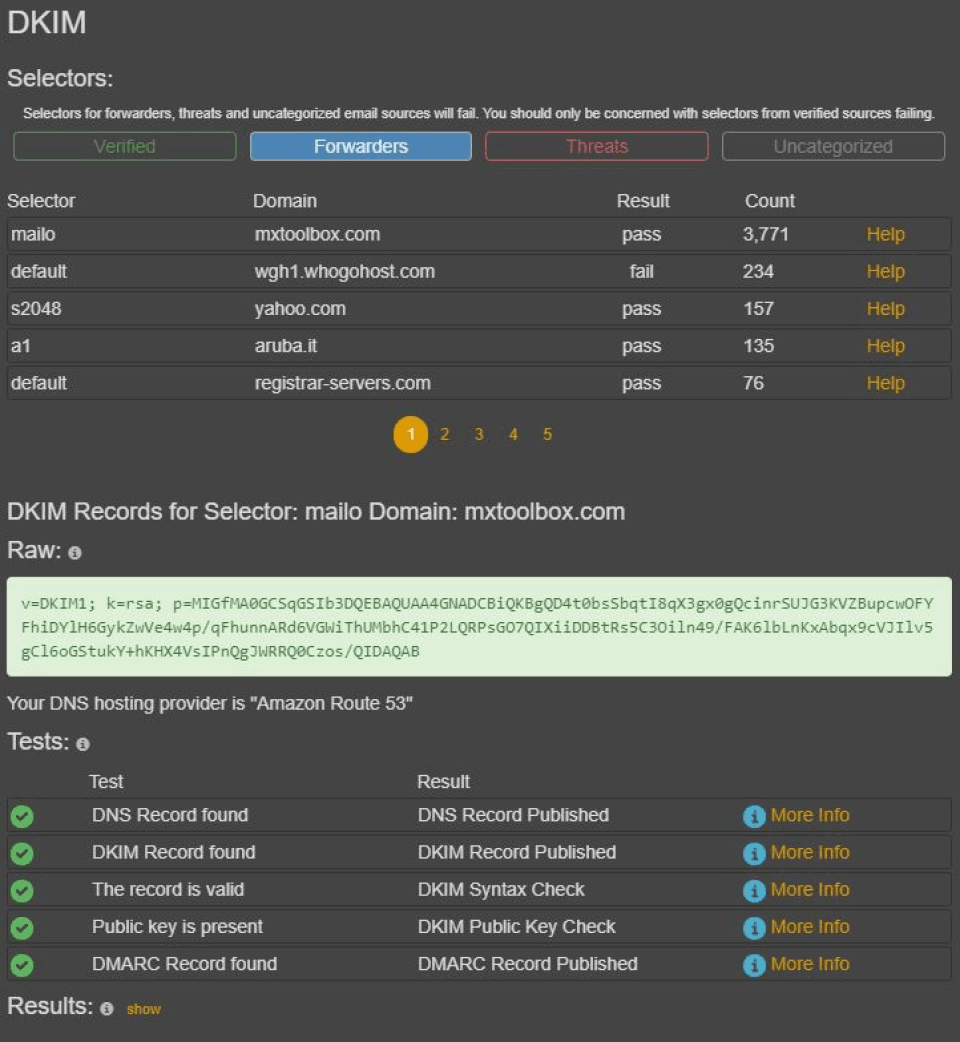
Task: Toggle the Uncategorized selector filter
Action: 833,146
